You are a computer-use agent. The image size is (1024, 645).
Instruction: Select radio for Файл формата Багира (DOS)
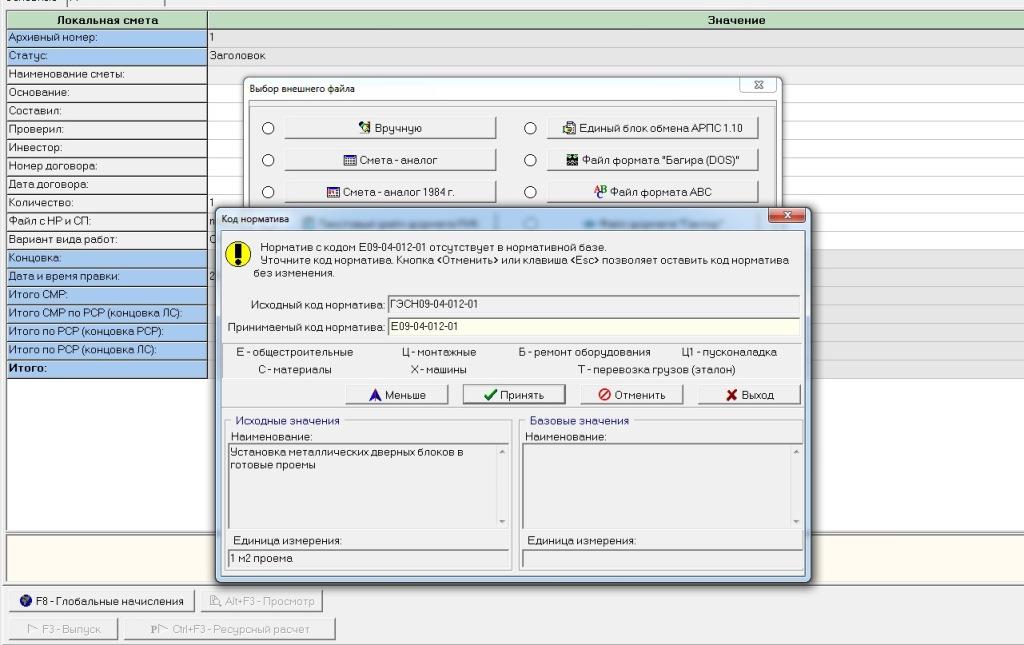[x=530, y=160]
